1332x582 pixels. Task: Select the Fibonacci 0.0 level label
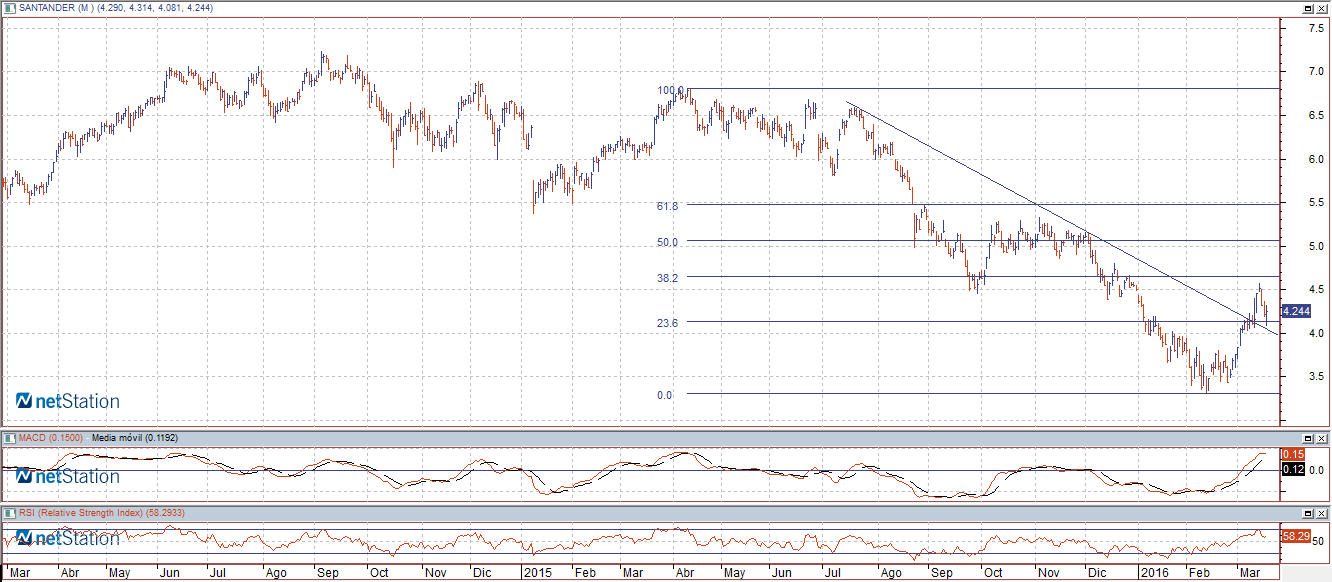tap(665, 395)
